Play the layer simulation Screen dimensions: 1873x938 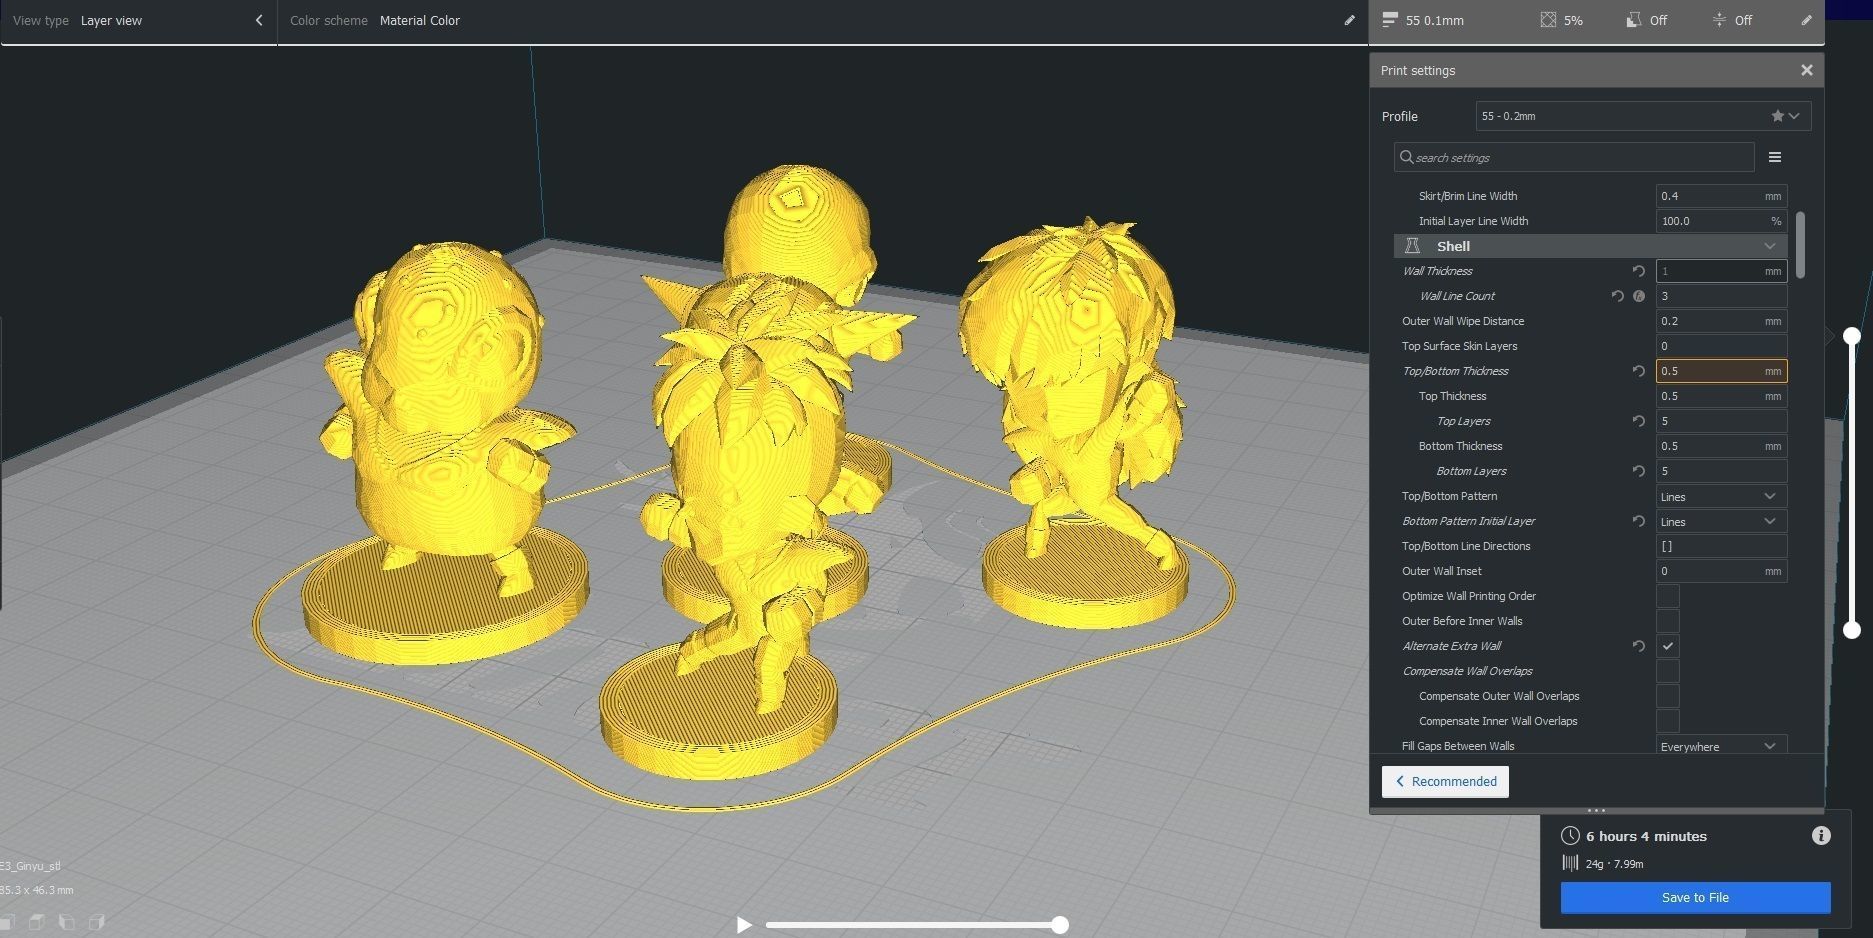tap(743, 925)
